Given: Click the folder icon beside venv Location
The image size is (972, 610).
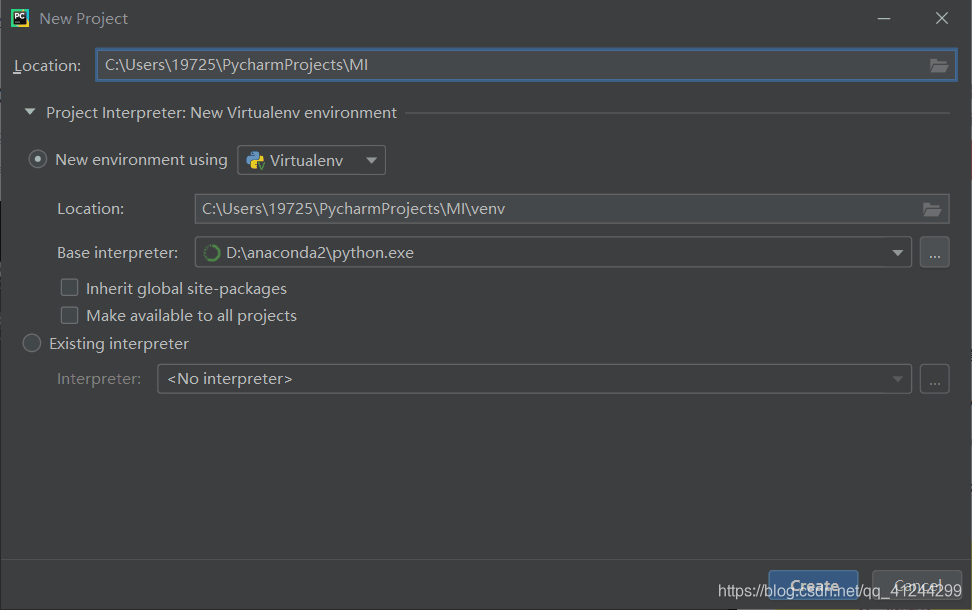Looking at the screenshot, I should tap(932, 209).
